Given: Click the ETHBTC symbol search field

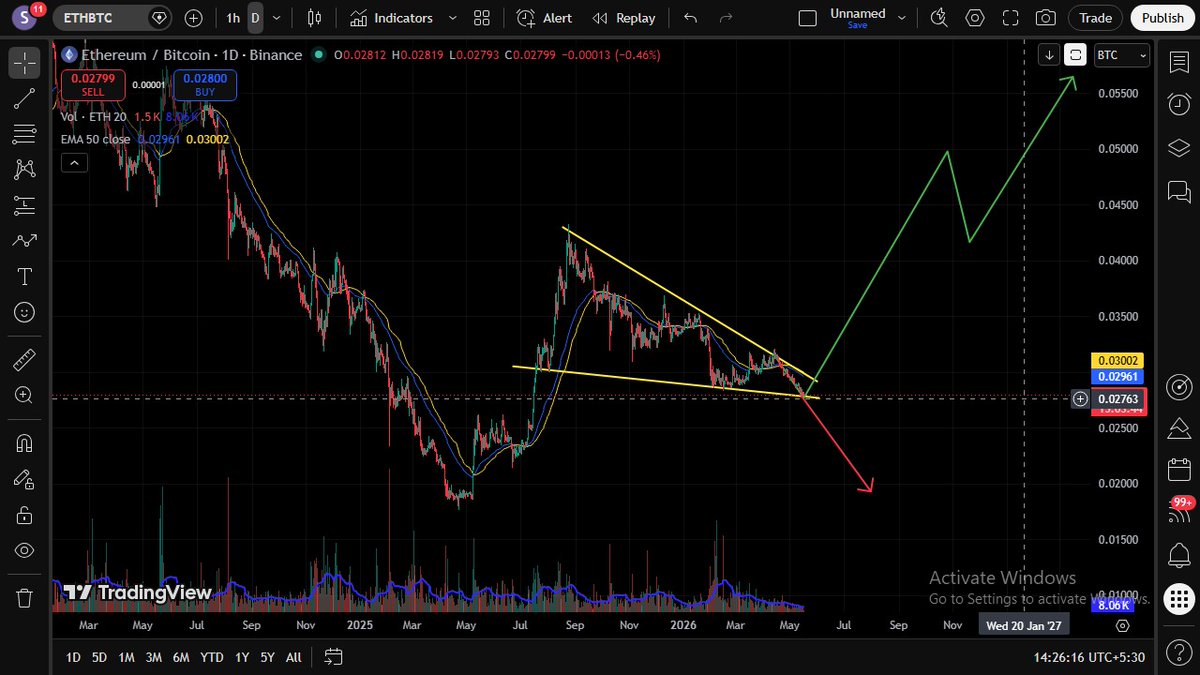Looking at the screenshot, I should 112,18.
